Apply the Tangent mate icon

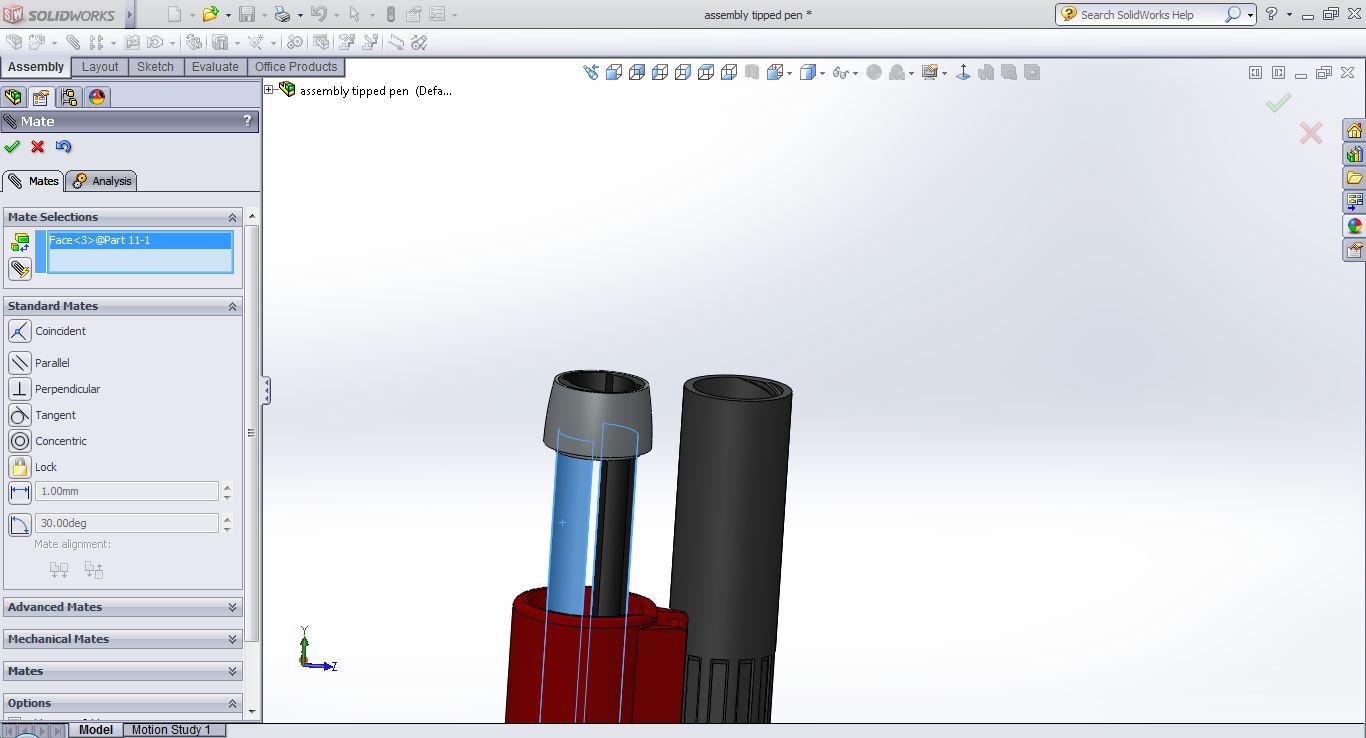pyautogui.click(x=19, y=415)
